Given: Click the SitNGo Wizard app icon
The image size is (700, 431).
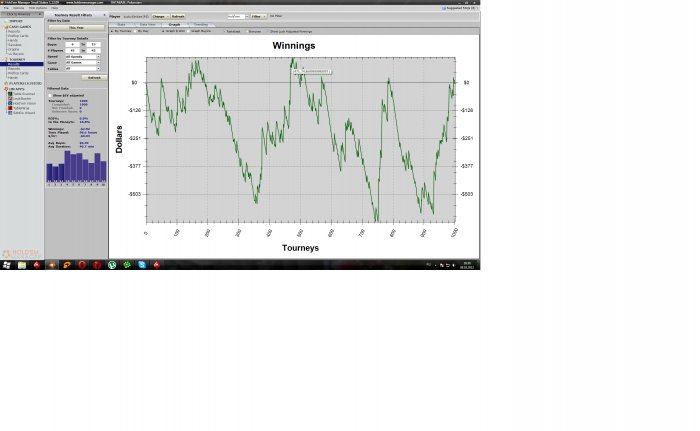Looking at the screenshot, I should pos(10,113).
